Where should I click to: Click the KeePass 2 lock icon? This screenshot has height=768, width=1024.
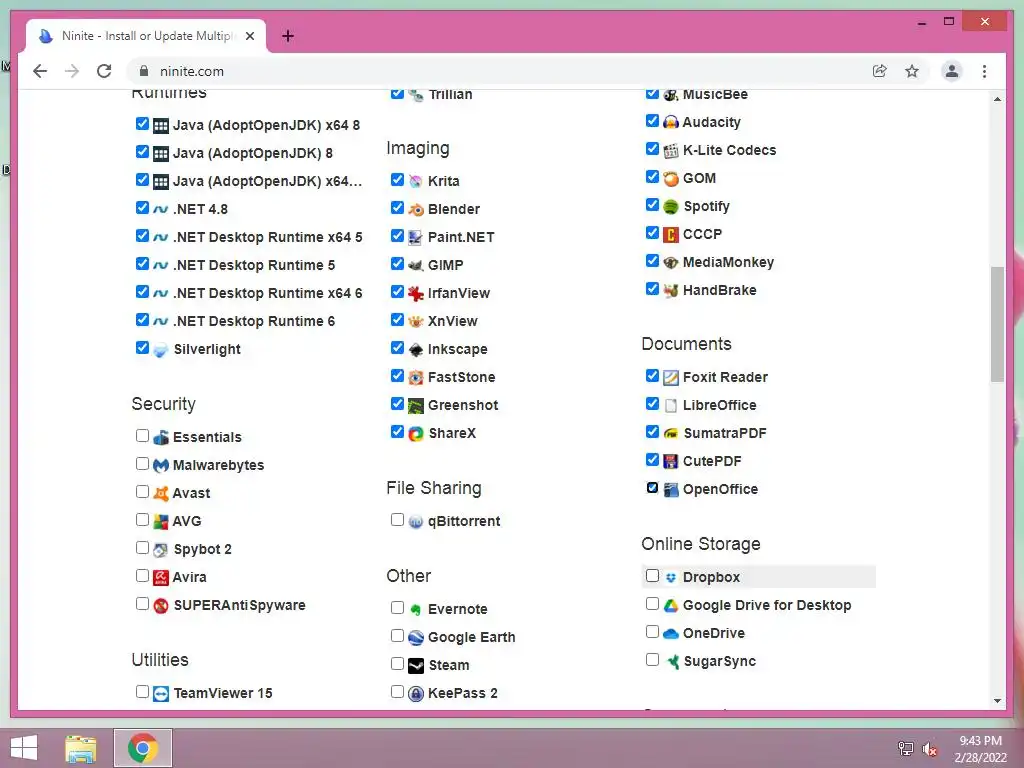pos(415,694)
